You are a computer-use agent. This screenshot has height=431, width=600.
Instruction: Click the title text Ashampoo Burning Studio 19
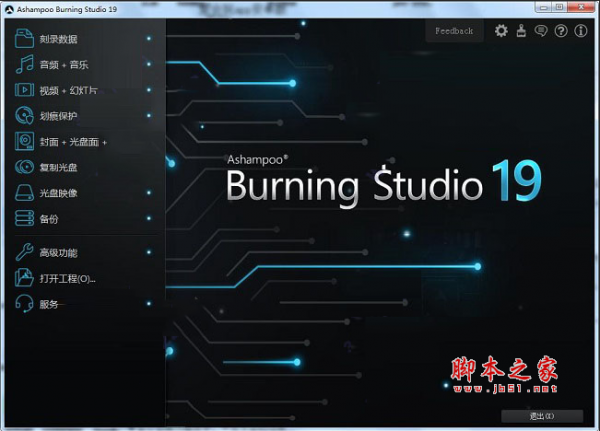click(67, 9)
